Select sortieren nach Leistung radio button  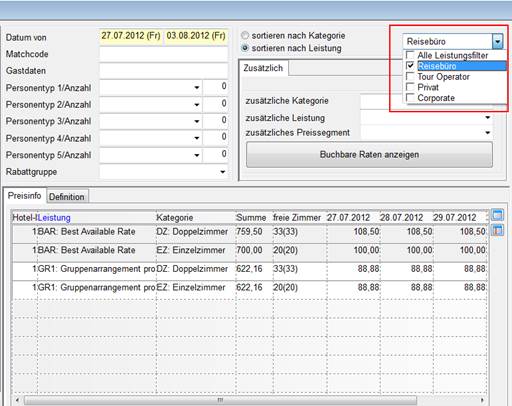(x=245, y=48)
